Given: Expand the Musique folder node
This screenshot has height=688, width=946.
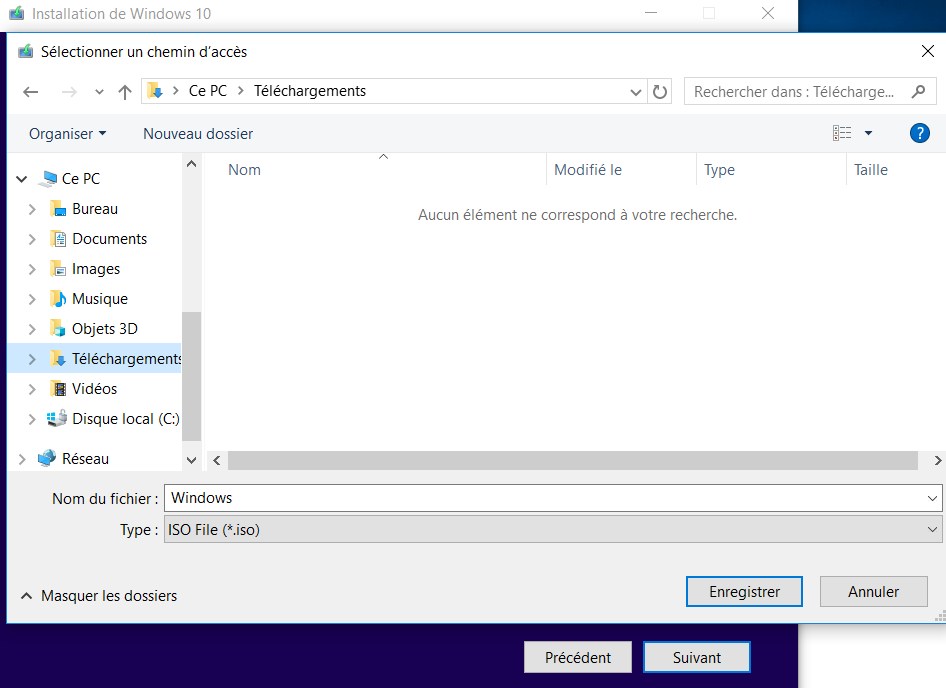Looking at the screenshot, I should coord(32,299).
